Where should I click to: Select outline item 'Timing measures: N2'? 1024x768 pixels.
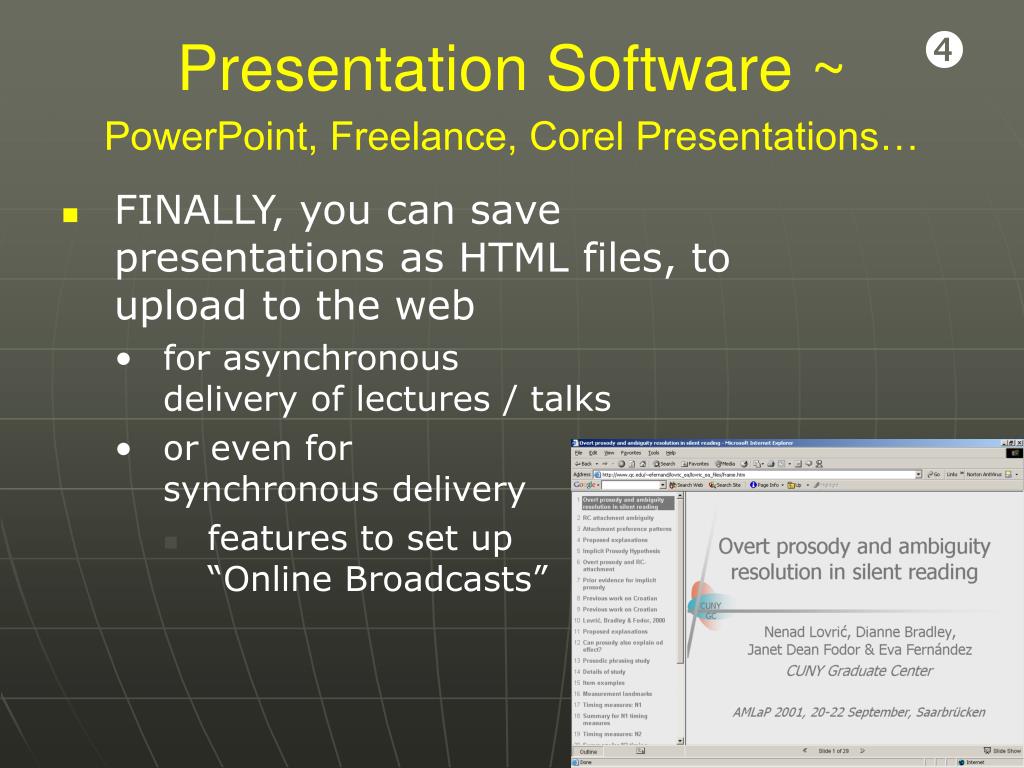coord(612,734)
